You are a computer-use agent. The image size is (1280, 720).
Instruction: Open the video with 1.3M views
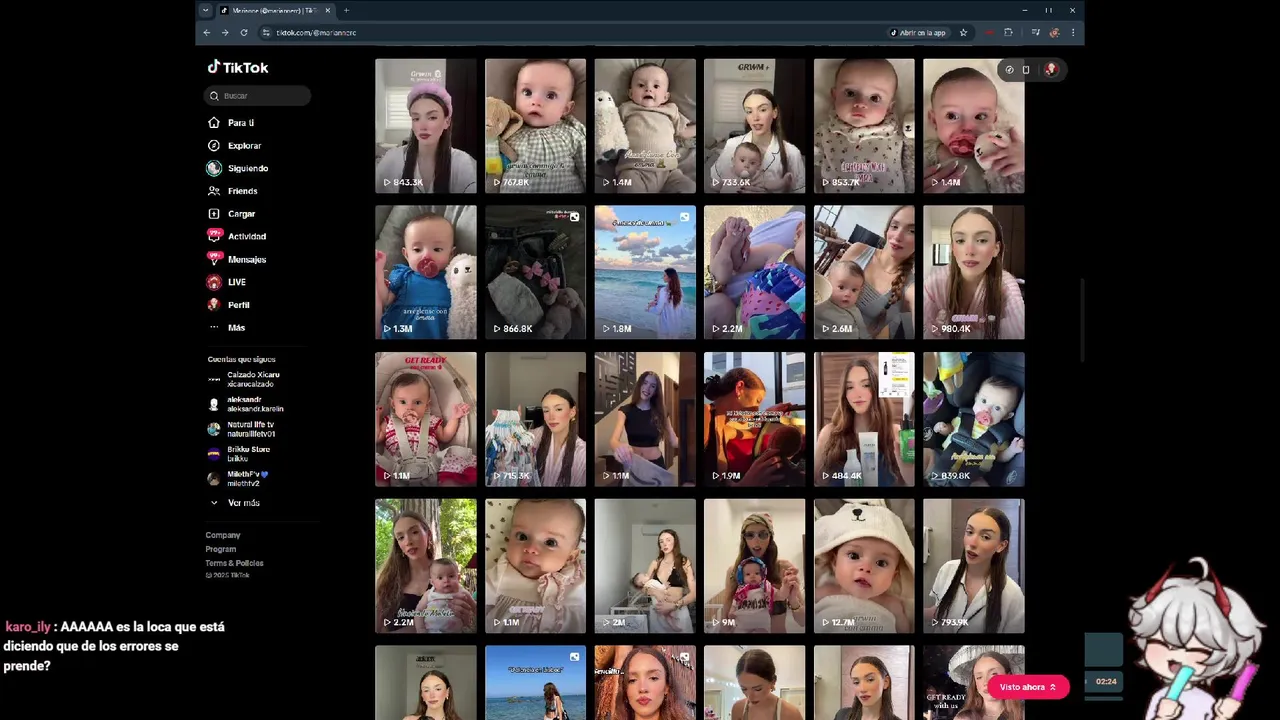pyautogui.click(x=426, y=273)
